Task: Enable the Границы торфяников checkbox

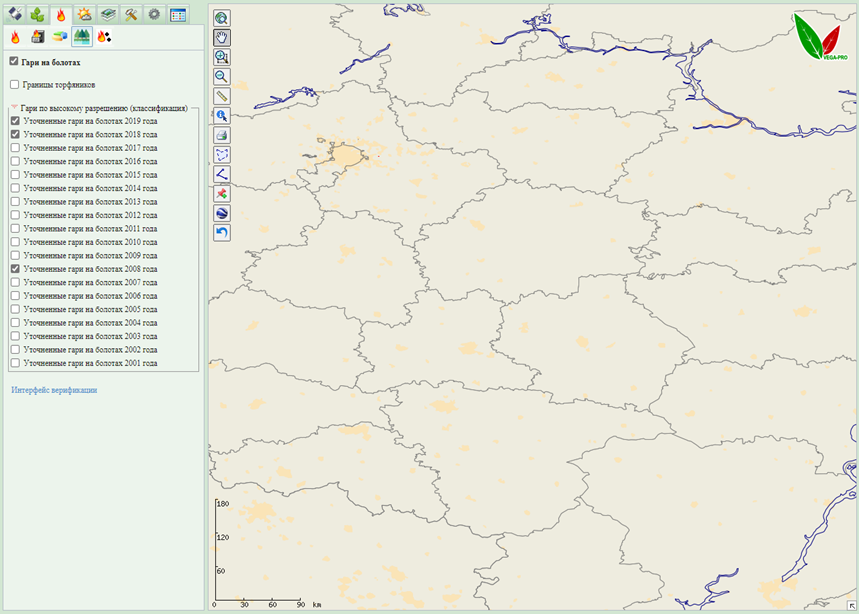Action: click(15, 84)
